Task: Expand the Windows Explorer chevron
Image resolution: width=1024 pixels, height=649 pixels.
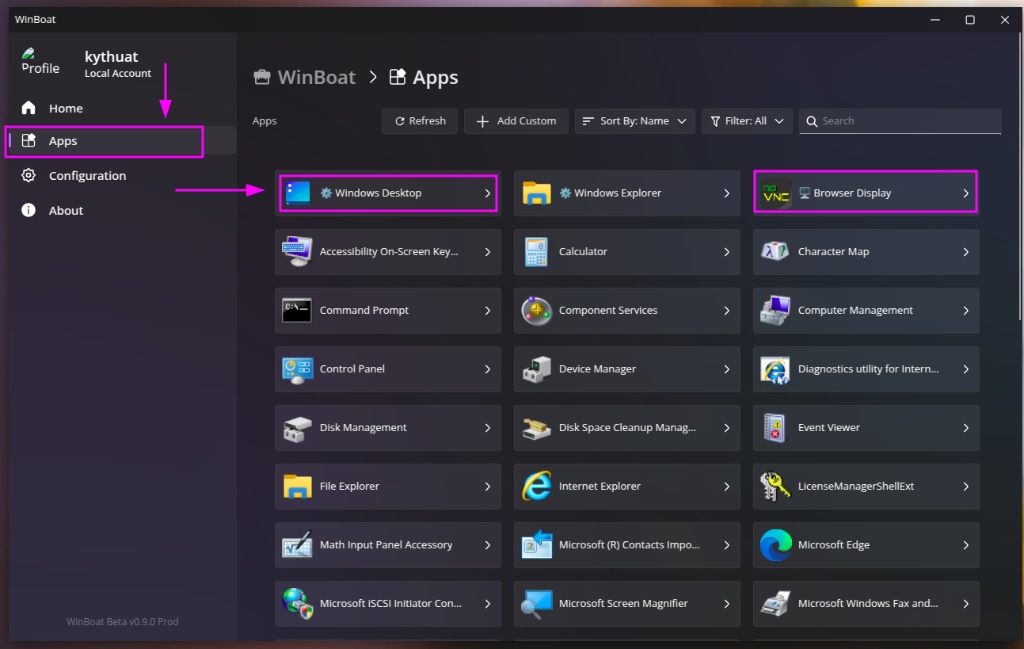Action: click(726, 193)
